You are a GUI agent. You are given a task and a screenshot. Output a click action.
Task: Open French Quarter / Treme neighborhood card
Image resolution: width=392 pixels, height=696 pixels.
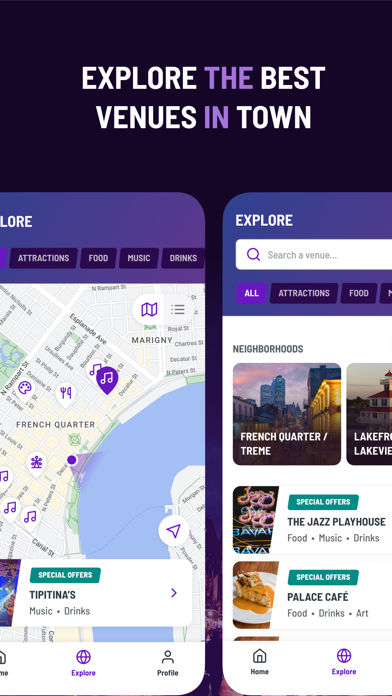click(287, 414)
